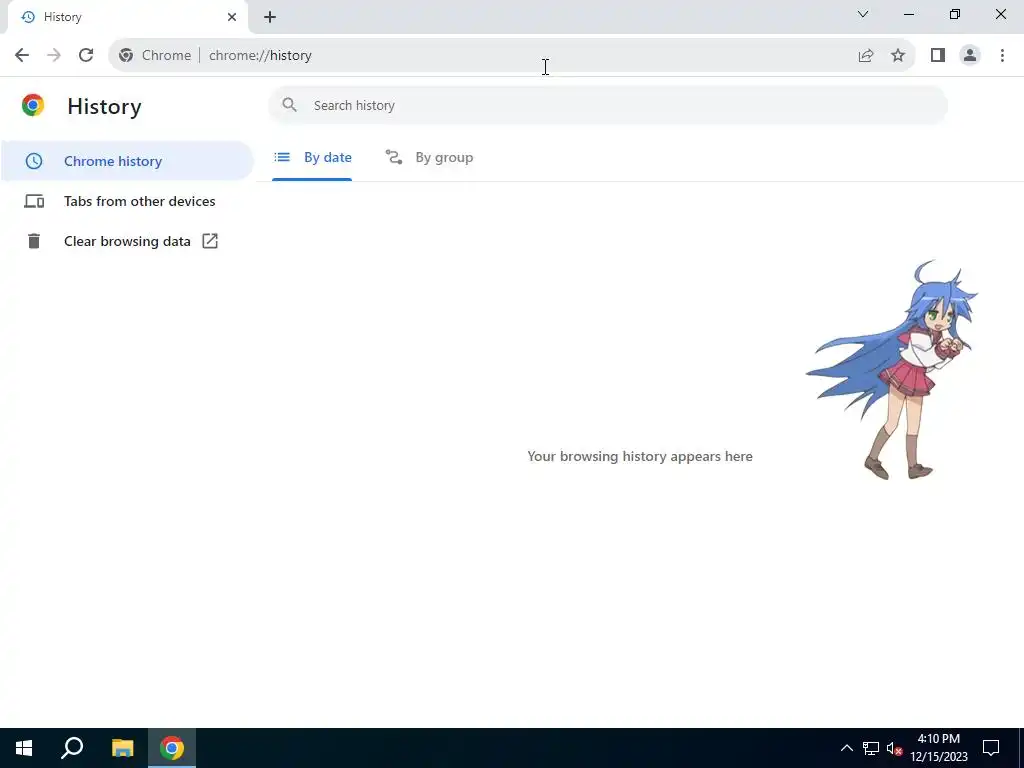Show hidden system tray icons
The width and height of the screenshot is (1024, 768).
point(846,748)
